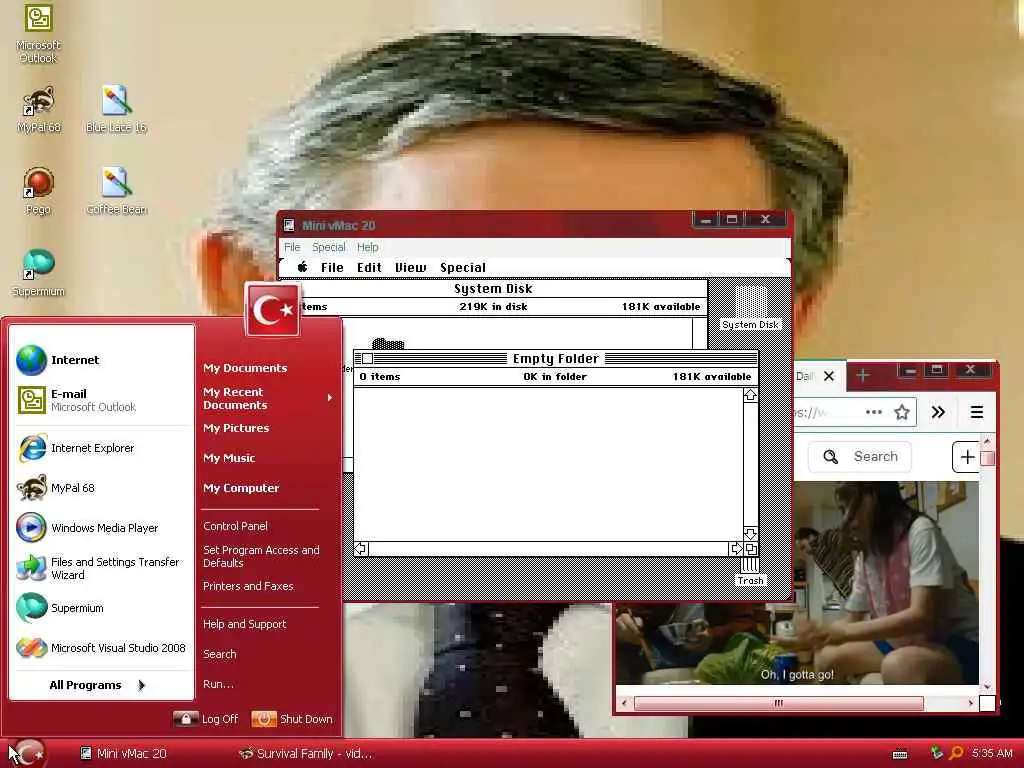Open Microsoft Outlook desktop icon
Screen dimensions: 1024x768
(38, 33)
